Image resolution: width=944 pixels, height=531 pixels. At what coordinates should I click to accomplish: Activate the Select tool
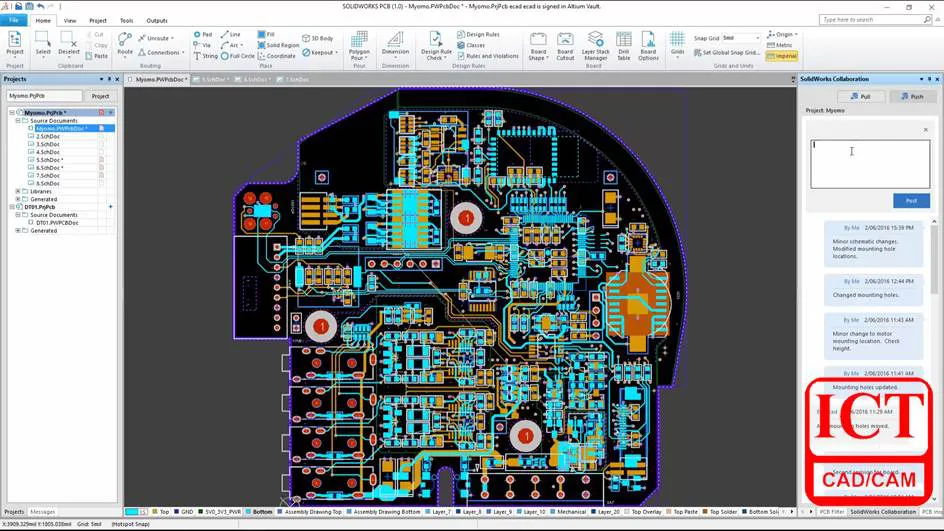click(x=43, y=44)
